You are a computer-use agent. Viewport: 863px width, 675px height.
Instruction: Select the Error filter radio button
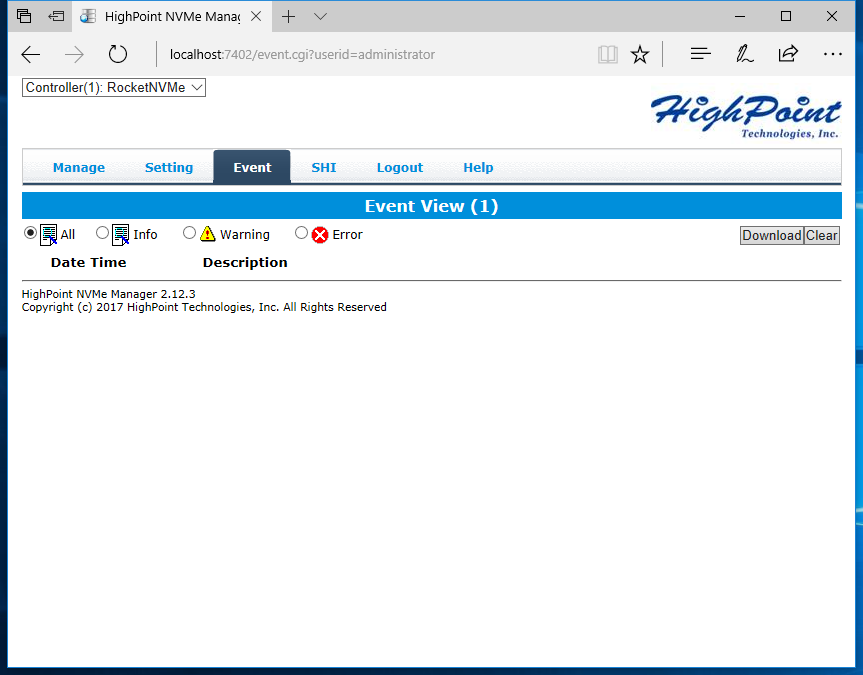(x=301, y=233)
